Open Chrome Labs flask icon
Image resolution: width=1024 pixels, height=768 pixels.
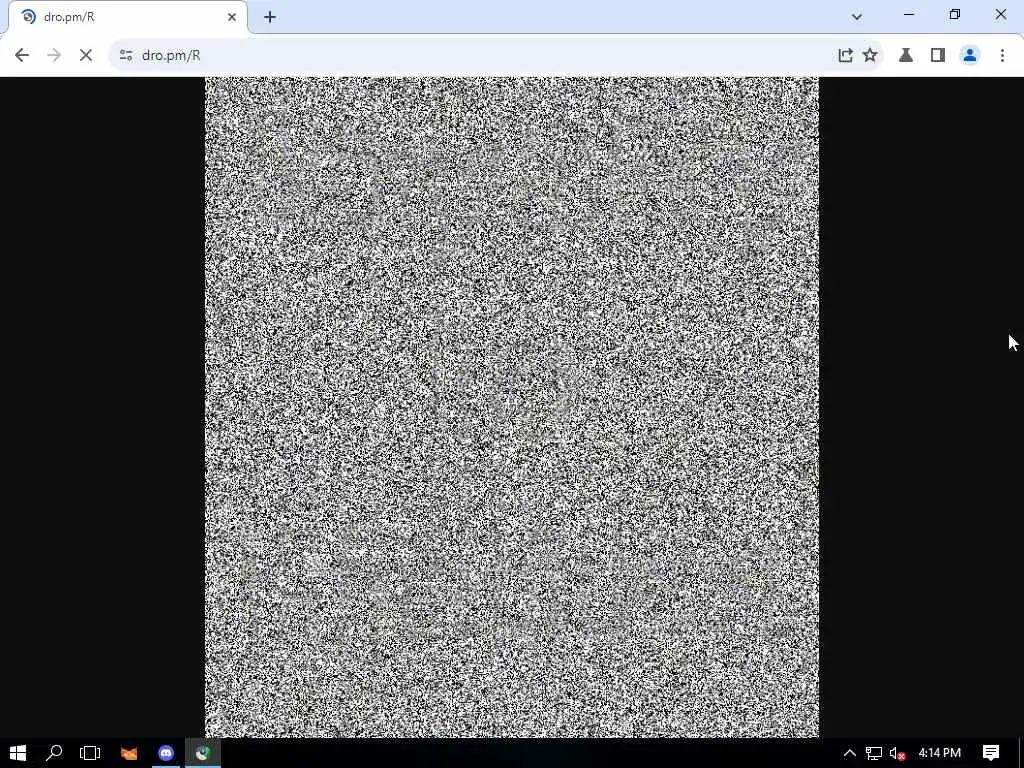(906, 56)
